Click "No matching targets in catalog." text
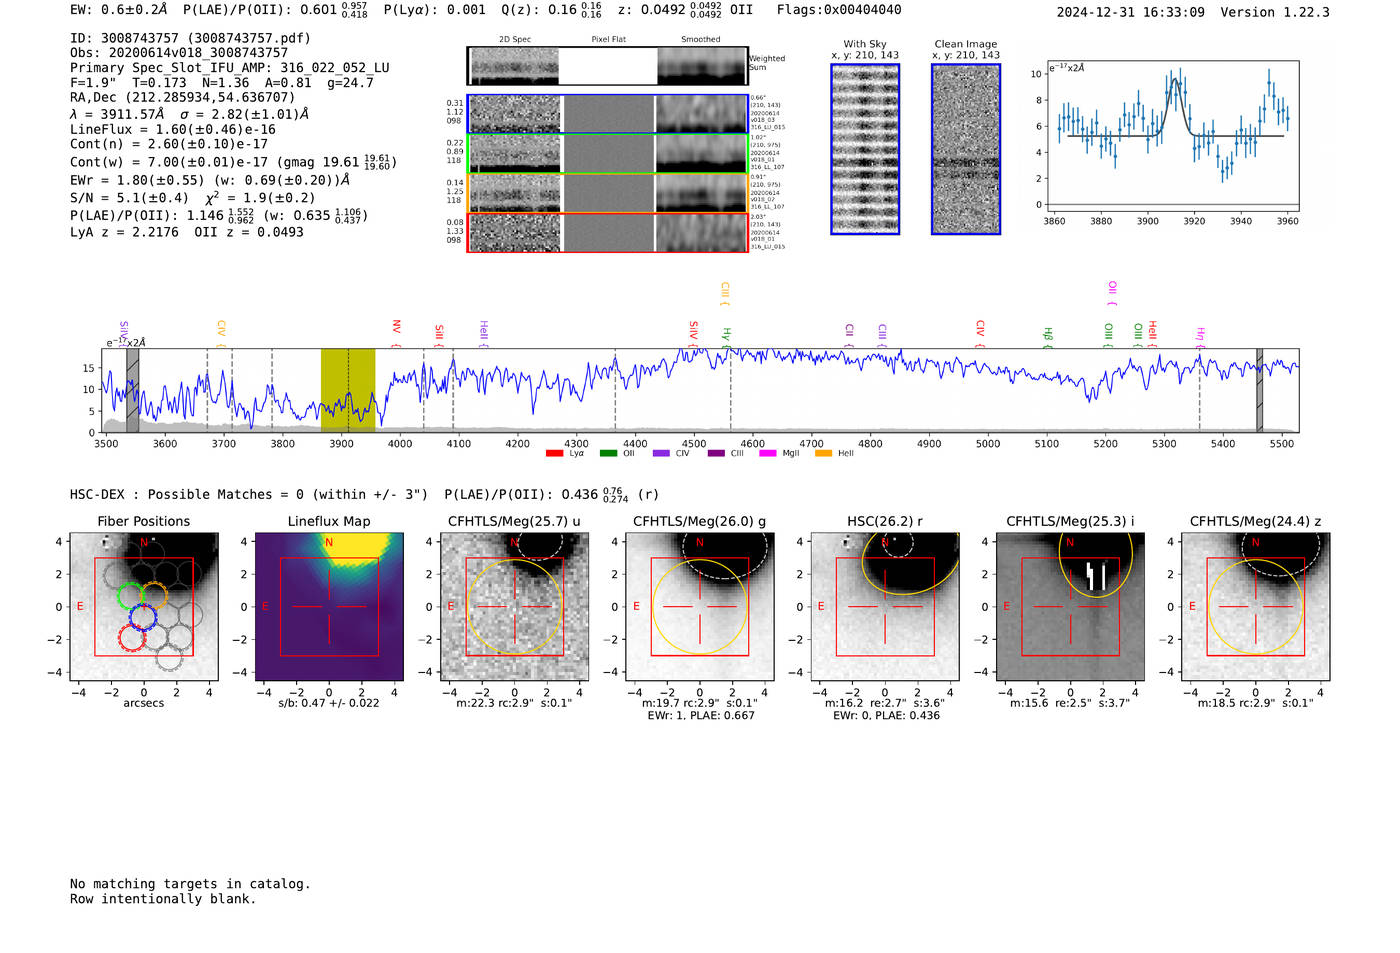The width and height of the screenshot is (1400, 953). point(190,884)
